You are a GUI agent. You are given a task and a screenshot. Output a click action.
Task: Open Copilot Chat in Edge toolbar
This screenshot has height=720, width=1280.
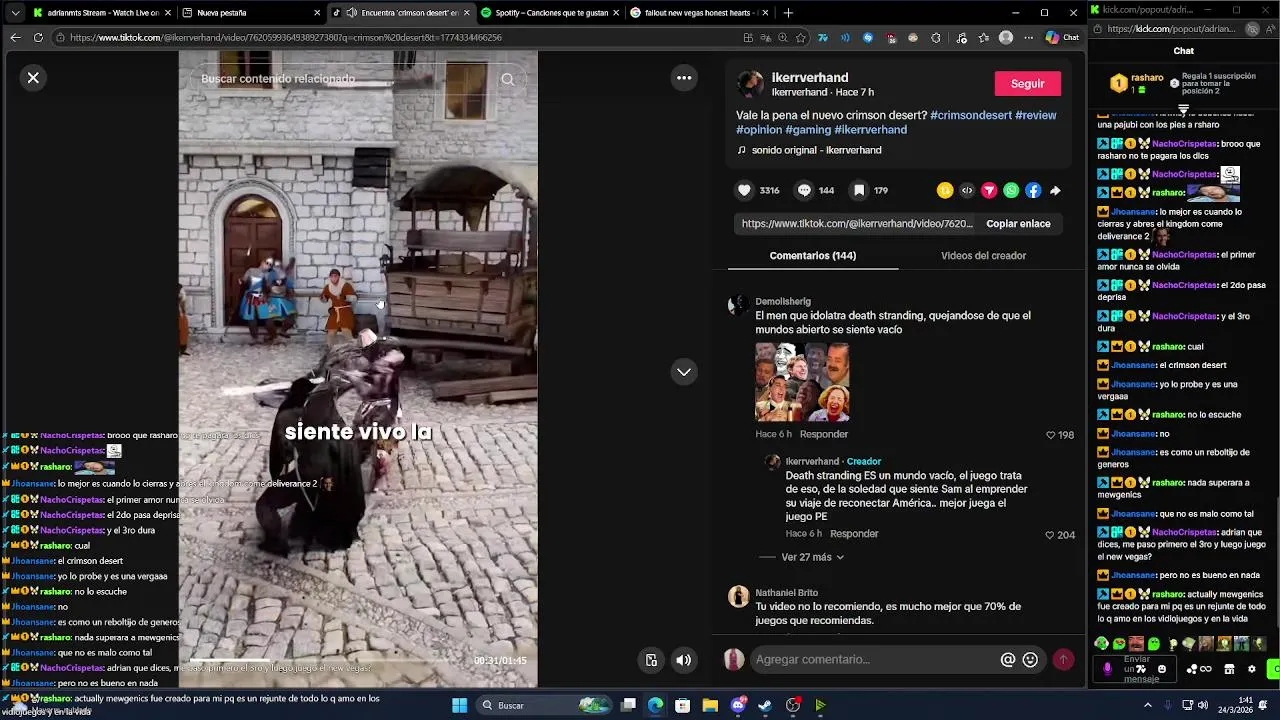coord(1062,37)
